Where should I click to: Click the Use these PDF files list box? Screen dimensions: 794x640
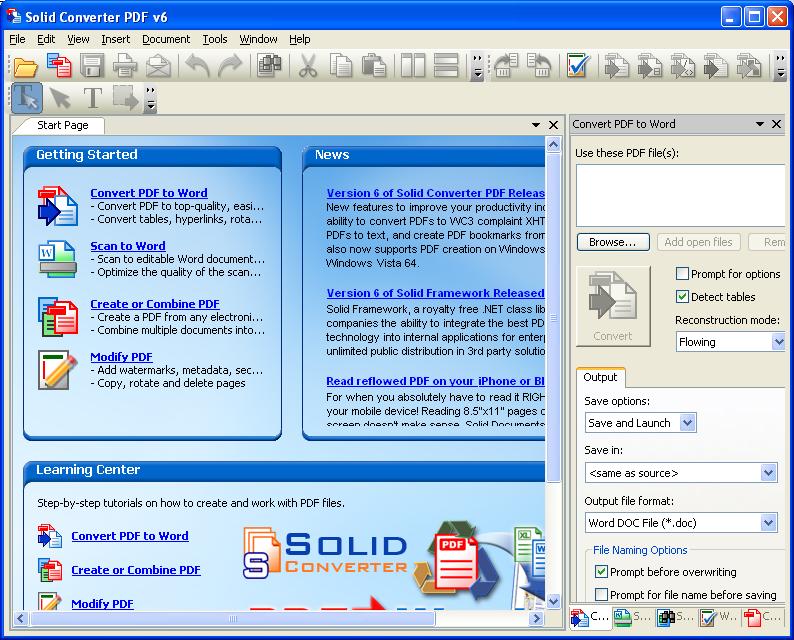[681, 195]
